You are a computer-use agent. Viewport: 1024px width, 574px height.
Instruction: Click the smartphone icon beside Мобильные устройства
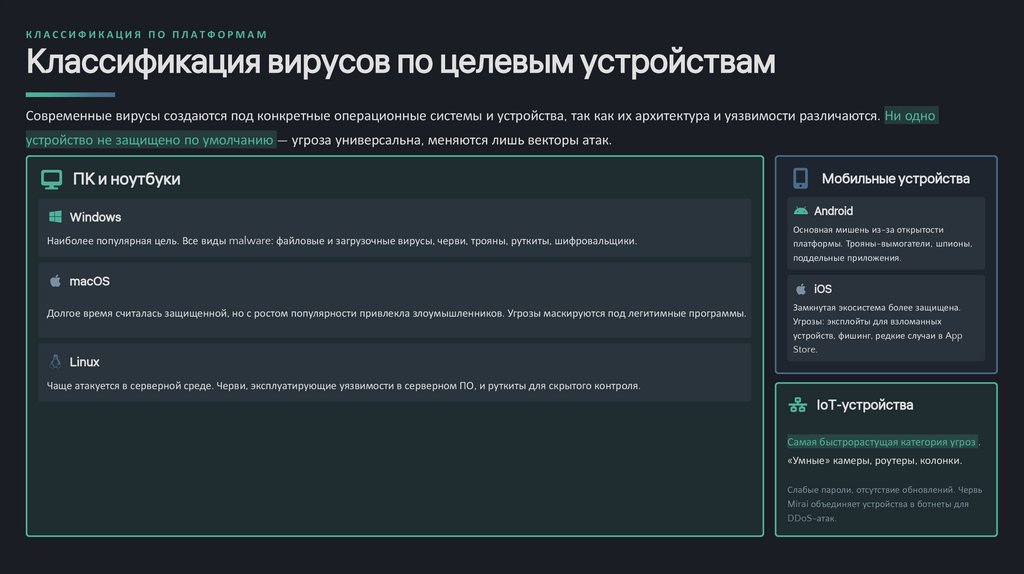click(x=801, y=178)
